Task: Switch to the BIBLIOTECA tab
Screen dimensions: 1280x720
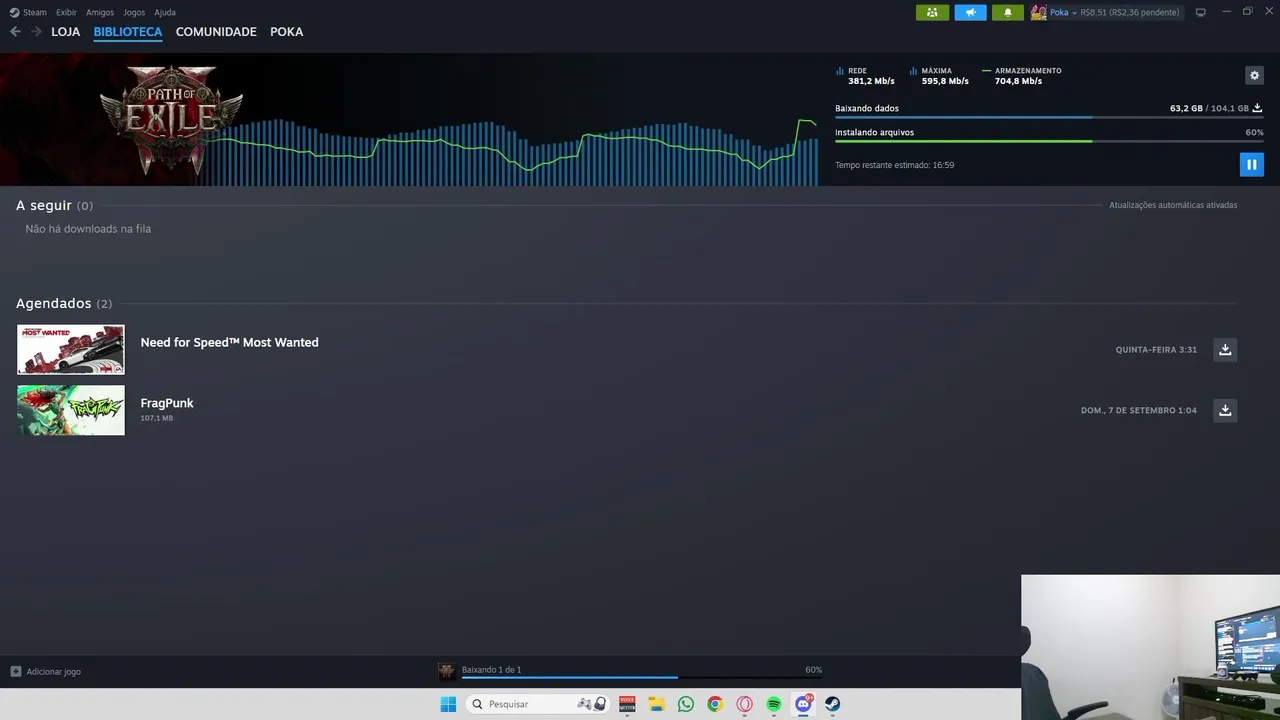Action: [x=128, y=32]
